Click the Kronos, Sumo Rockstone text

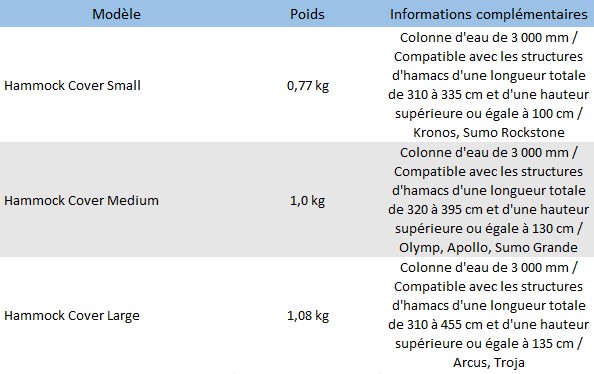[x=489, y=132]
